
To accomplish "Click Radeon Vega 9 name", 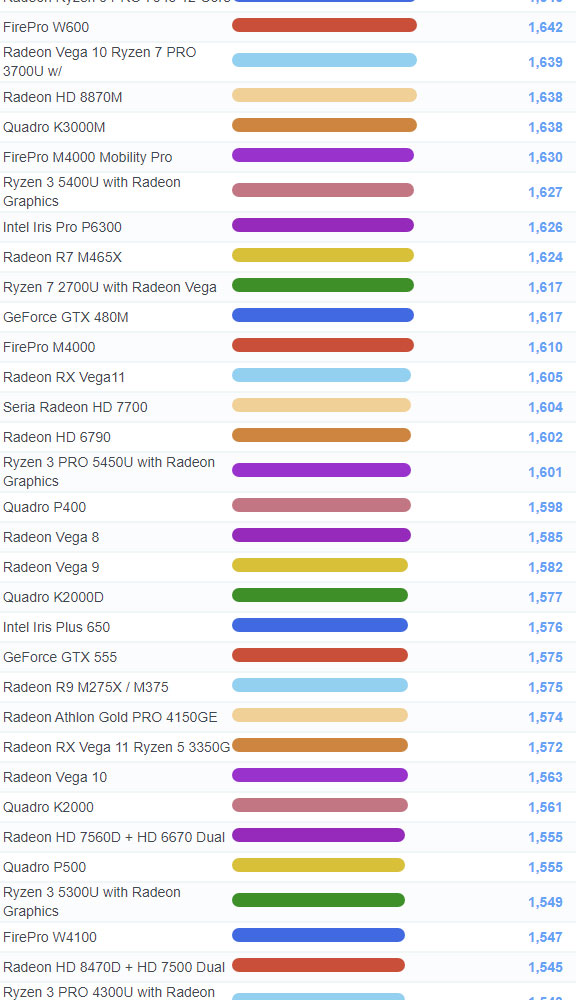I will pyautogui.click(x=51, y=568).
